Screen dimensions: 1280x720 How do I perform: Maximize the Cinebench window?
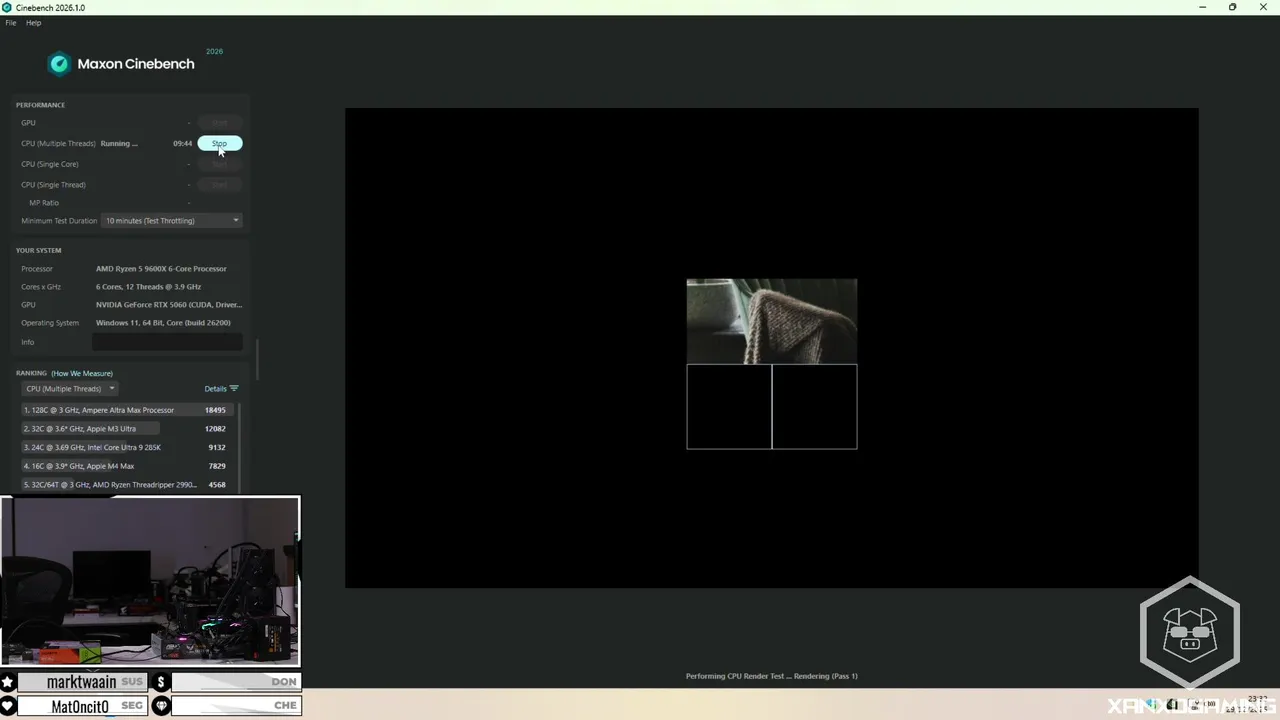coord(1232,7)
